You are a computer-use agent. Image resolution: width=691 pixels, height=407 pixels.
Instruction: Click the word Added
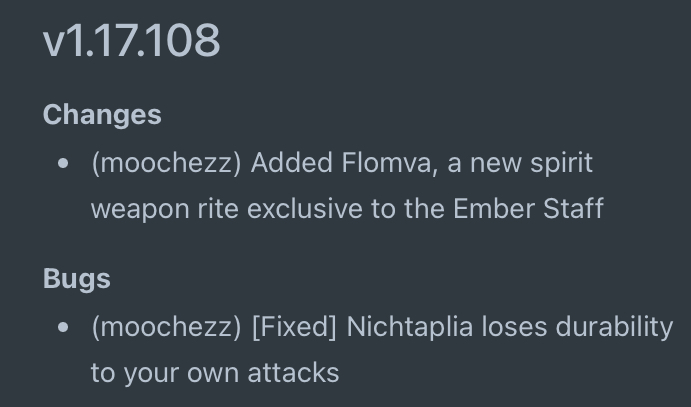(291, 163)
